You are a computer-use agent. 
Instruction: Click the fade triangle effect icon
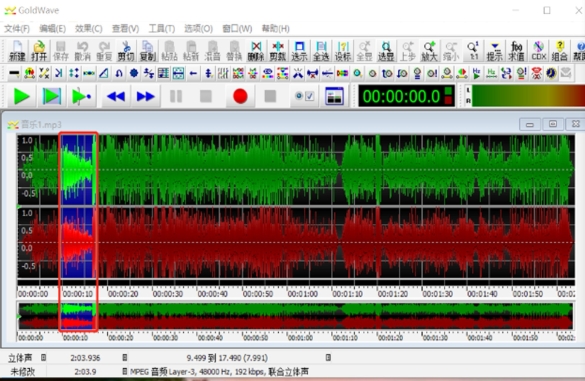104,73
